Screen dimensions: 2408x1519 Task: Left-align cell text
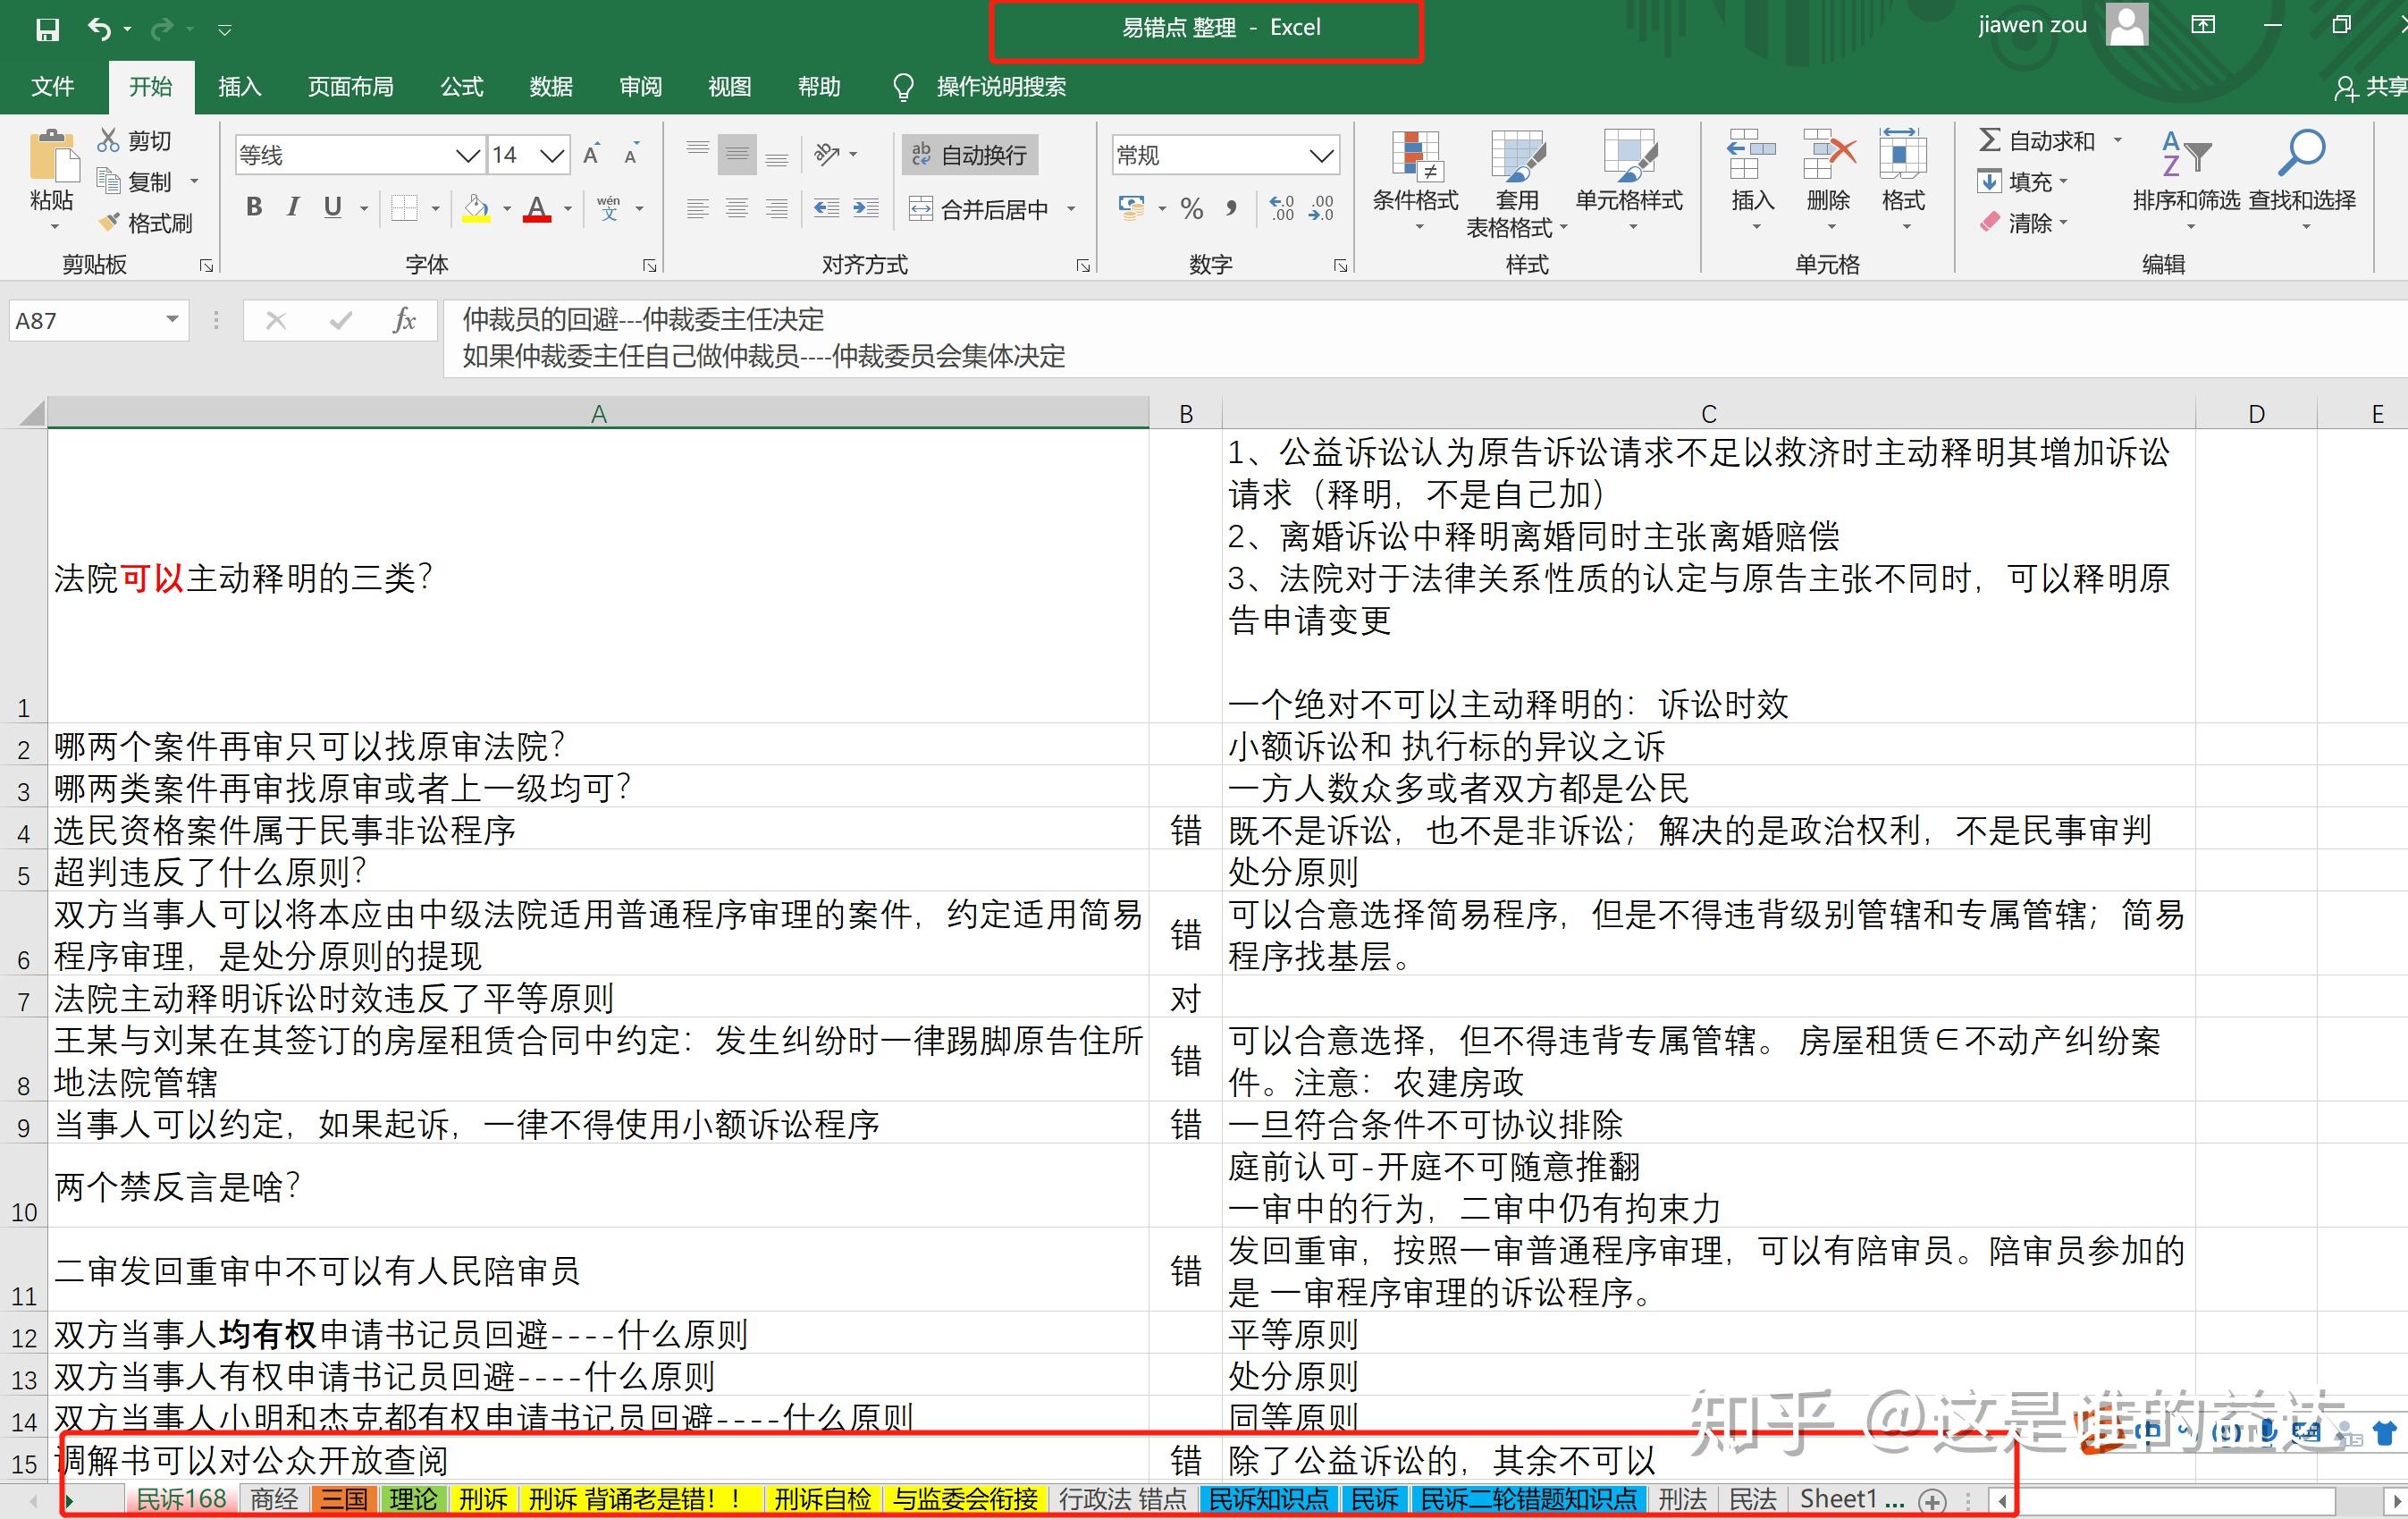(698, 208)
